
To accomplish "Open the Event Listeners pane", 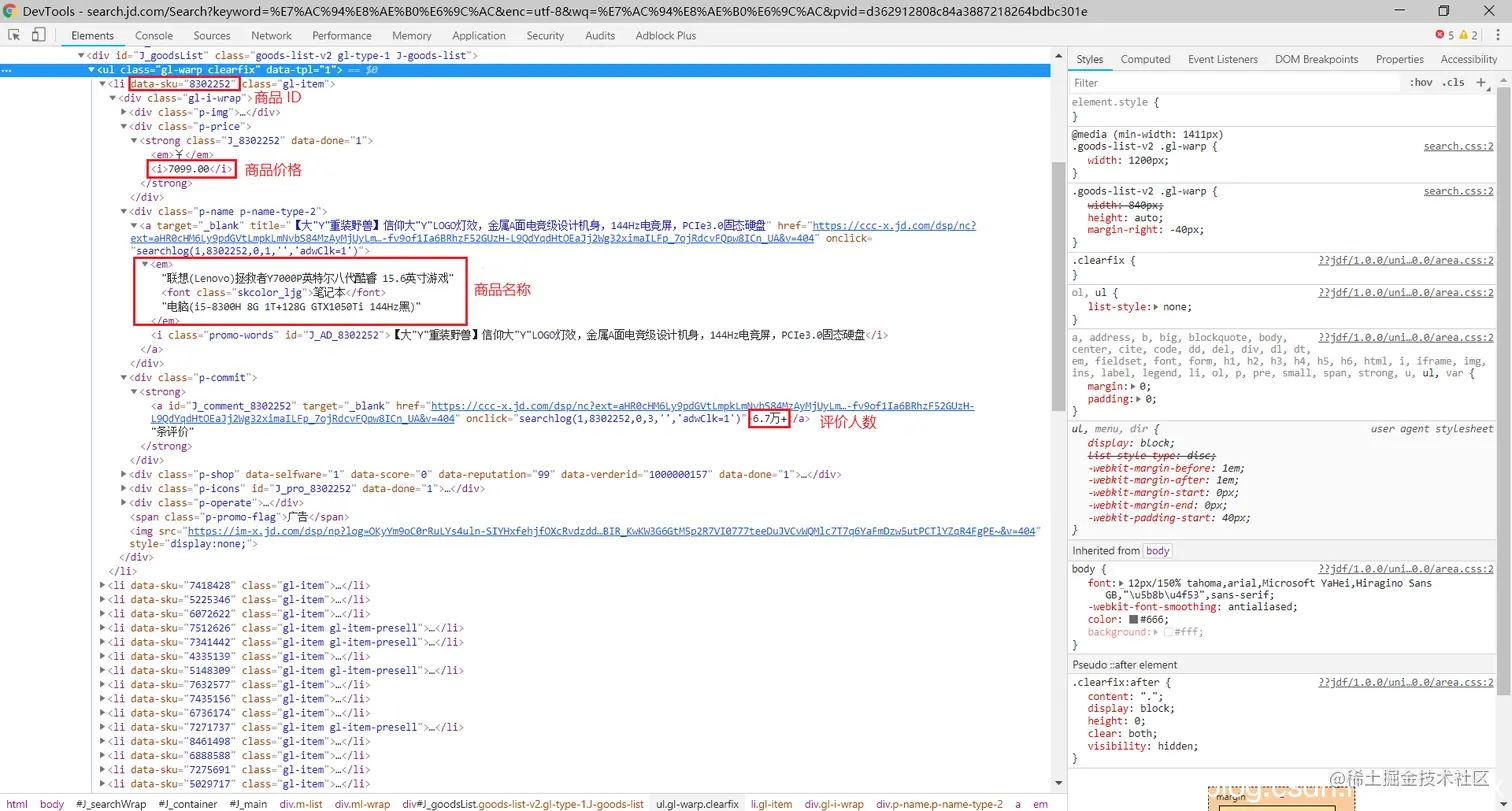I will (x=1223, y=59).
